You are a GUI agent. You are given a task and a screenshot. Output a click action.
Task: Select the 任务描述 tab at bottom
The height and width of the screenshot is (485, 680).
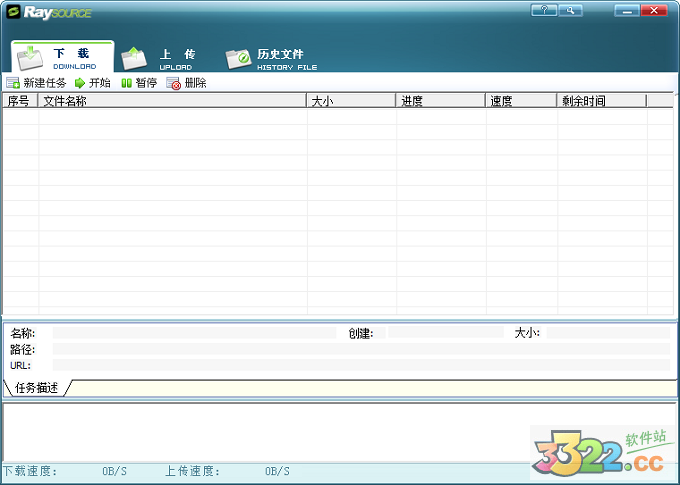[x=36, y=388]
